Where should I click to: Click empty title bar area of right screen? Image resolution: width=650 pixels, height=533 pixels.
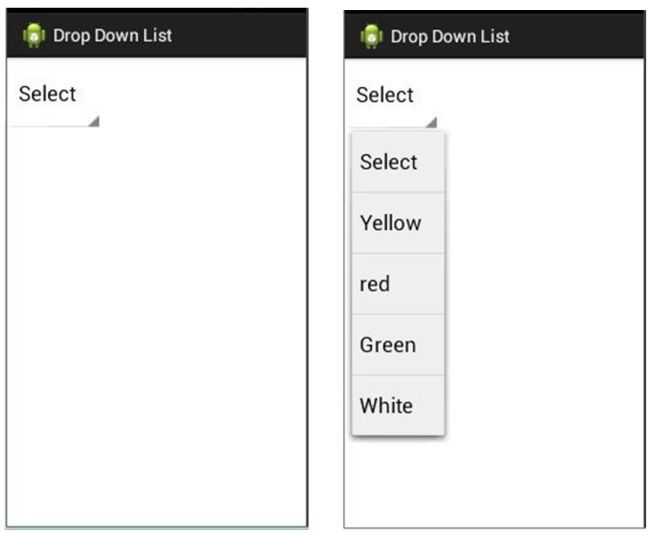click(x=578, y=37)
